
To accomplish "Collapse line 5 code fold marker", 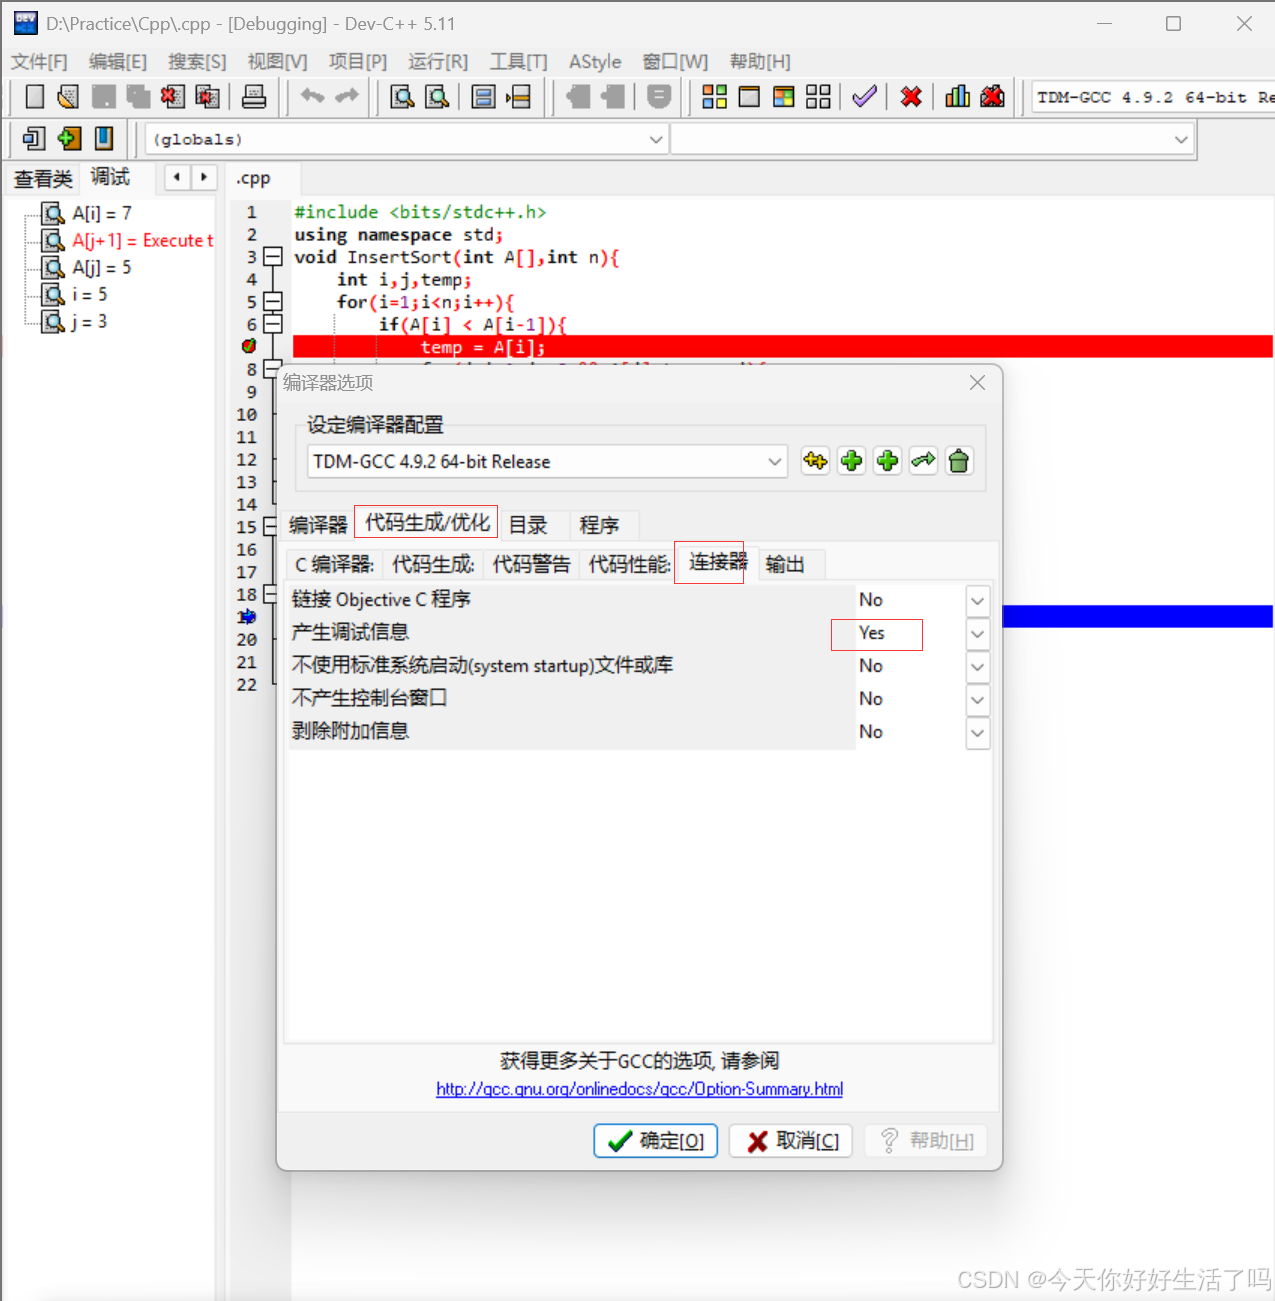I will pos(272,301).
